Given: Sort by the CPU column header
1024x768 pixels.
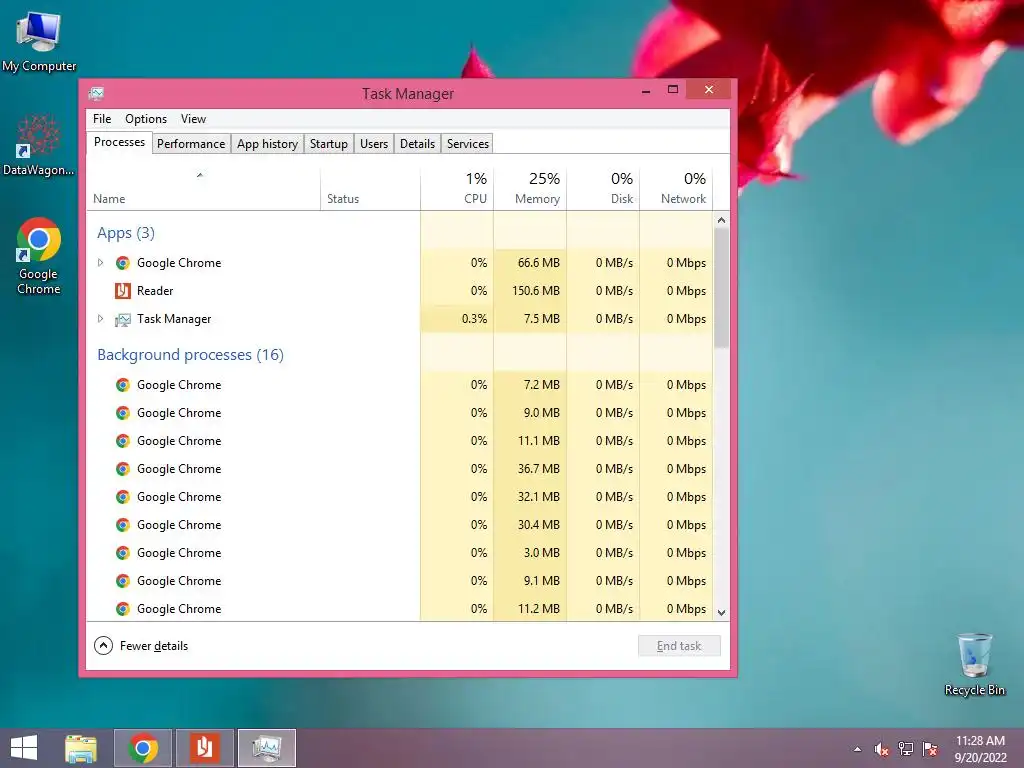Looking at the screenshot, I should pos(457,189).
